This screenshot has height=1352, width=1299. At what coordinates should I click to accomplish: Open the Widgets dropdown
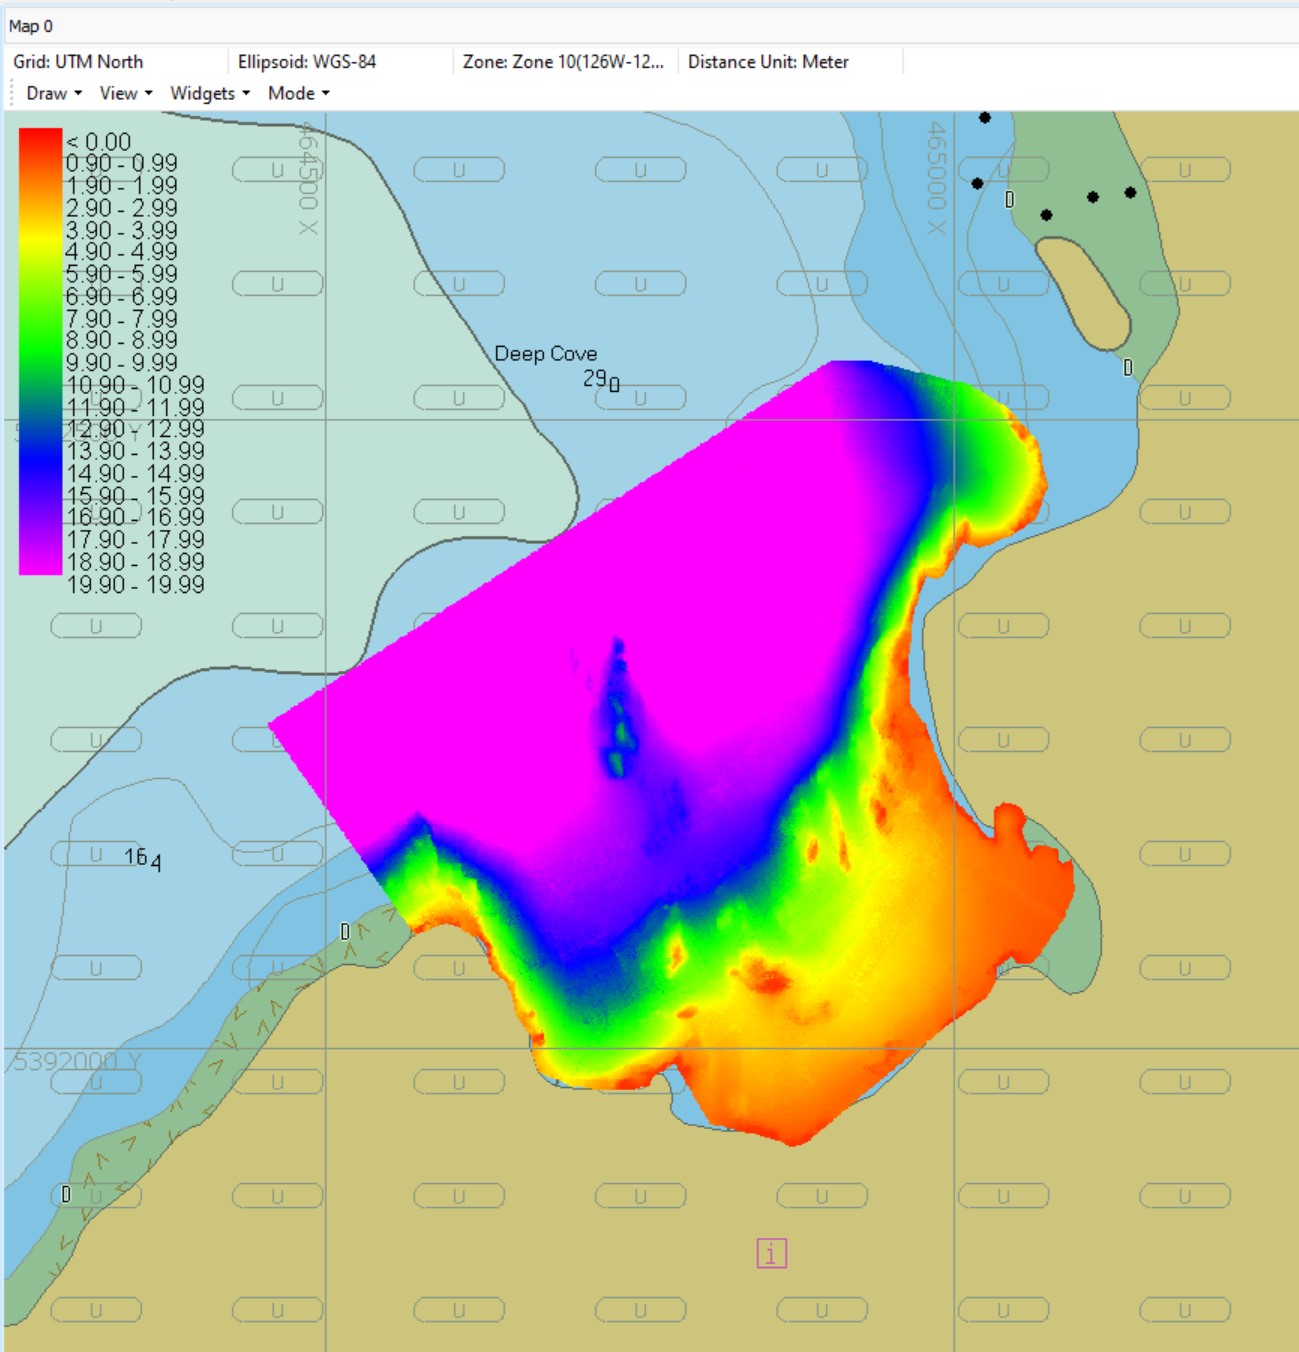pyautogui.click(x=209, y=93)
